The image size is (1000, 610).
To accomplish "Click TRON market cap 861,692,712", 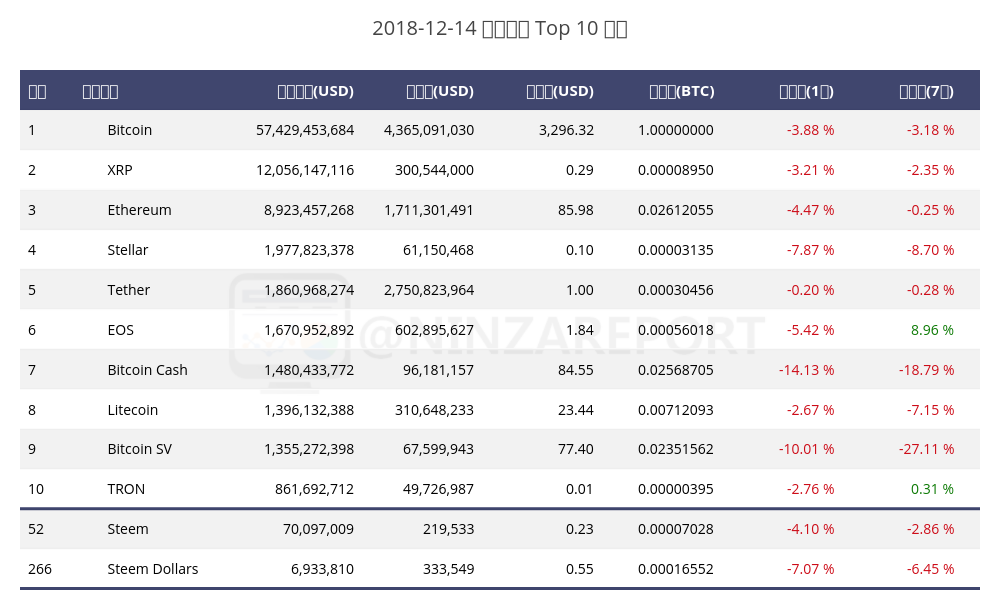I will coord(314,489).
